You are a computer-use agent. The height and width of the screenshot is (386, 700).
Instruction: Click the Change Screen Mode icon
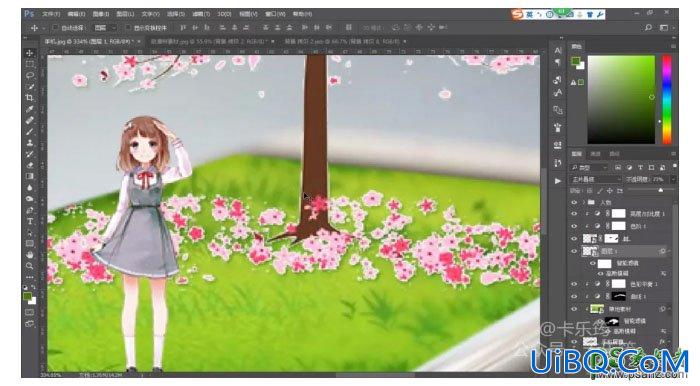click(30, 324)
